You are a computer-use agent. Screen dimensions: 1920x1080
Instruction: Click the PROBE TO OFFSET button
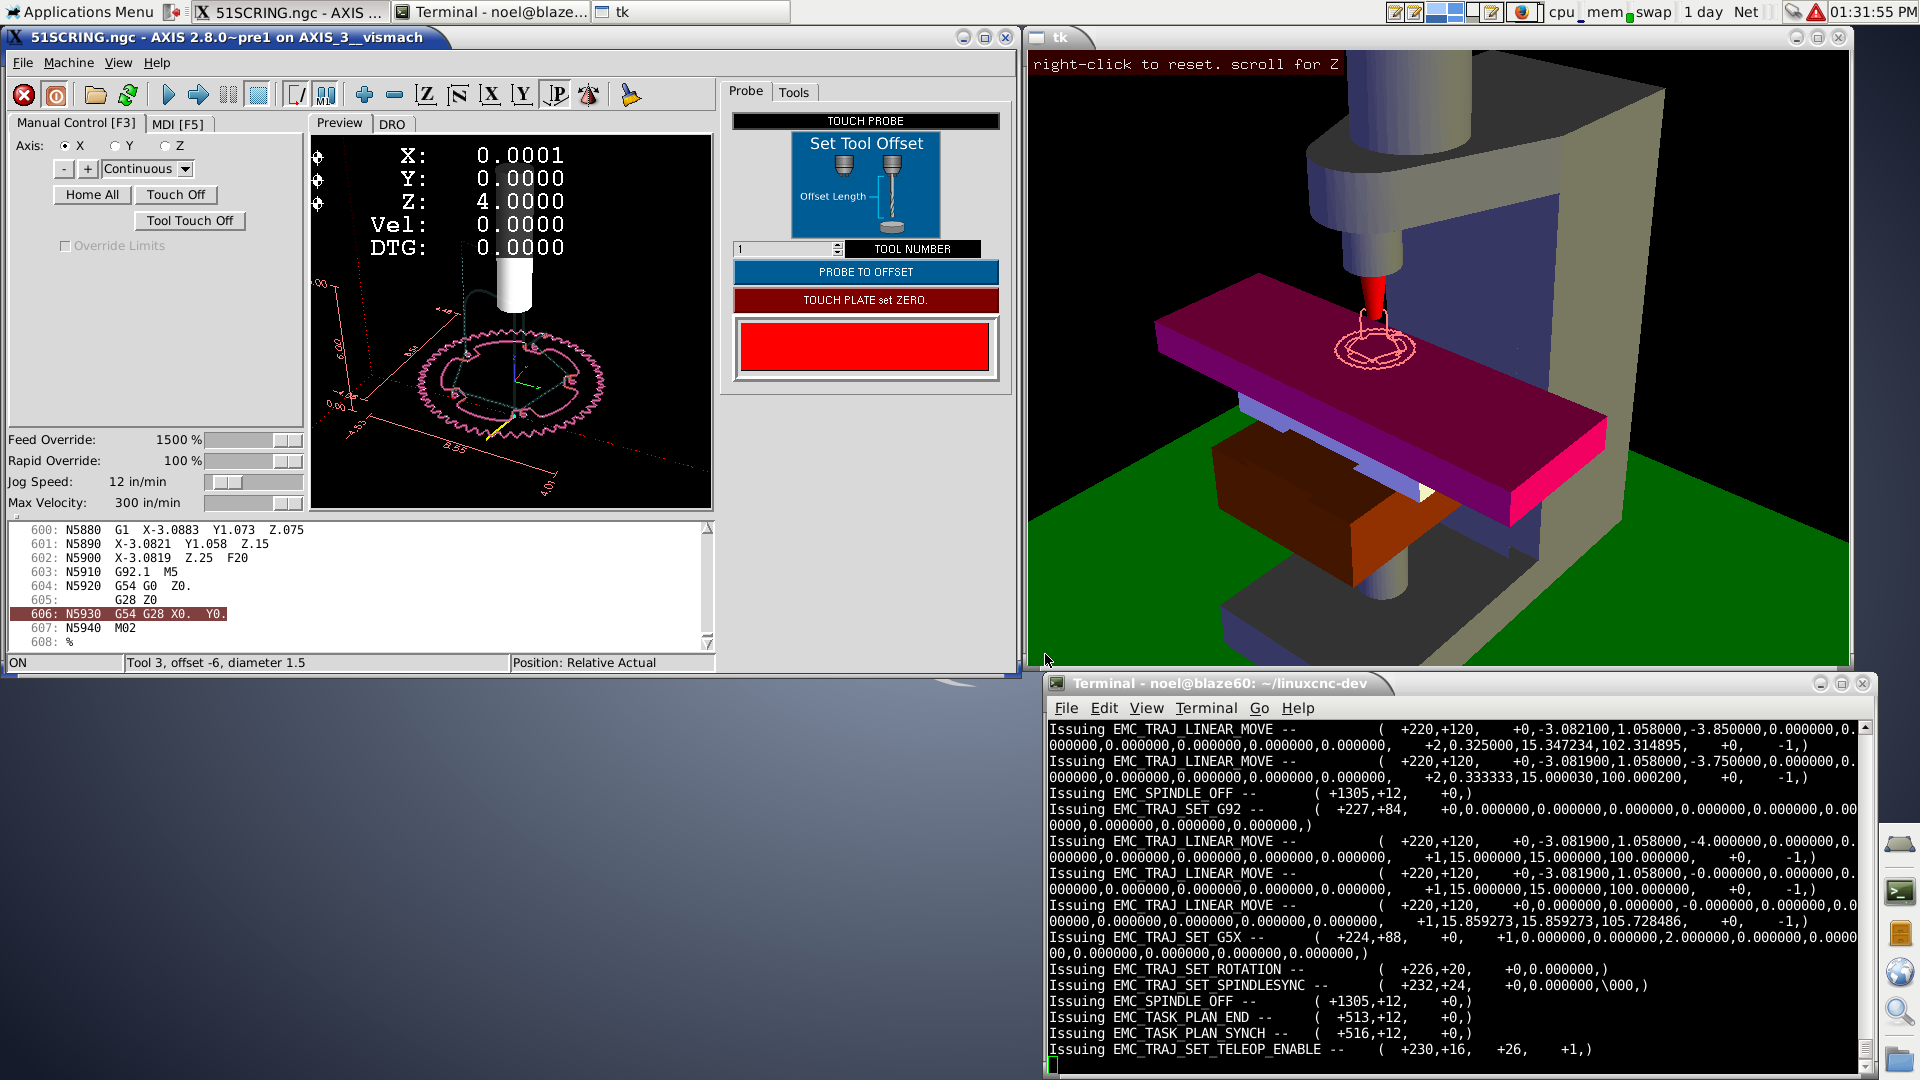pos(866,272)
